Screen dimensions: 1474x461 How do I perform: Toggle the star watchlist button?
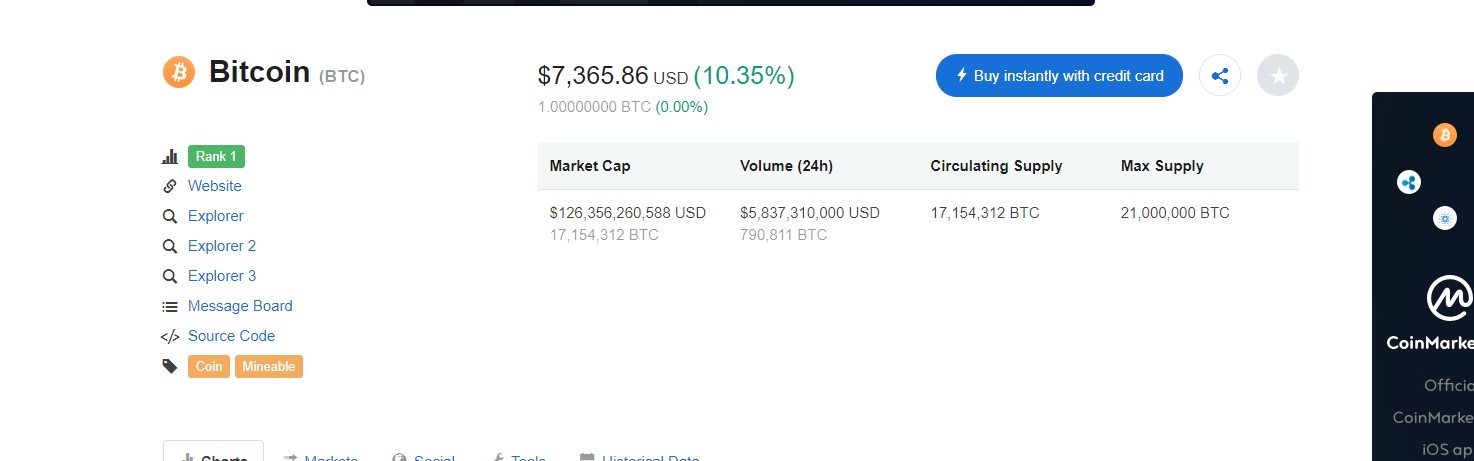pyautogui.click(x=1278, y=76)
